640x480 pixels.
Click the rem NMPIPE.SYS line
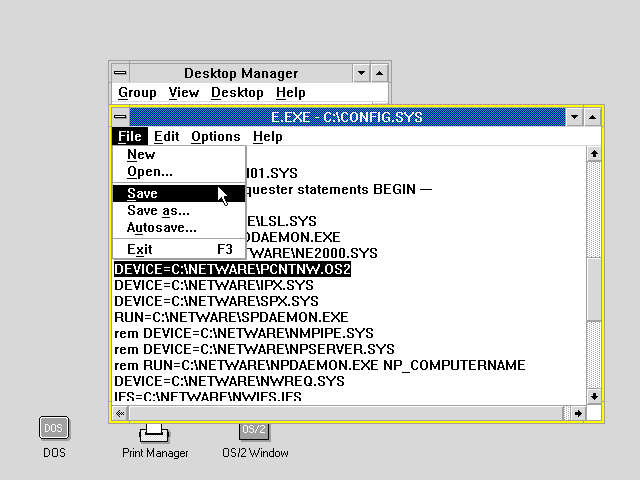pos(244,333)
